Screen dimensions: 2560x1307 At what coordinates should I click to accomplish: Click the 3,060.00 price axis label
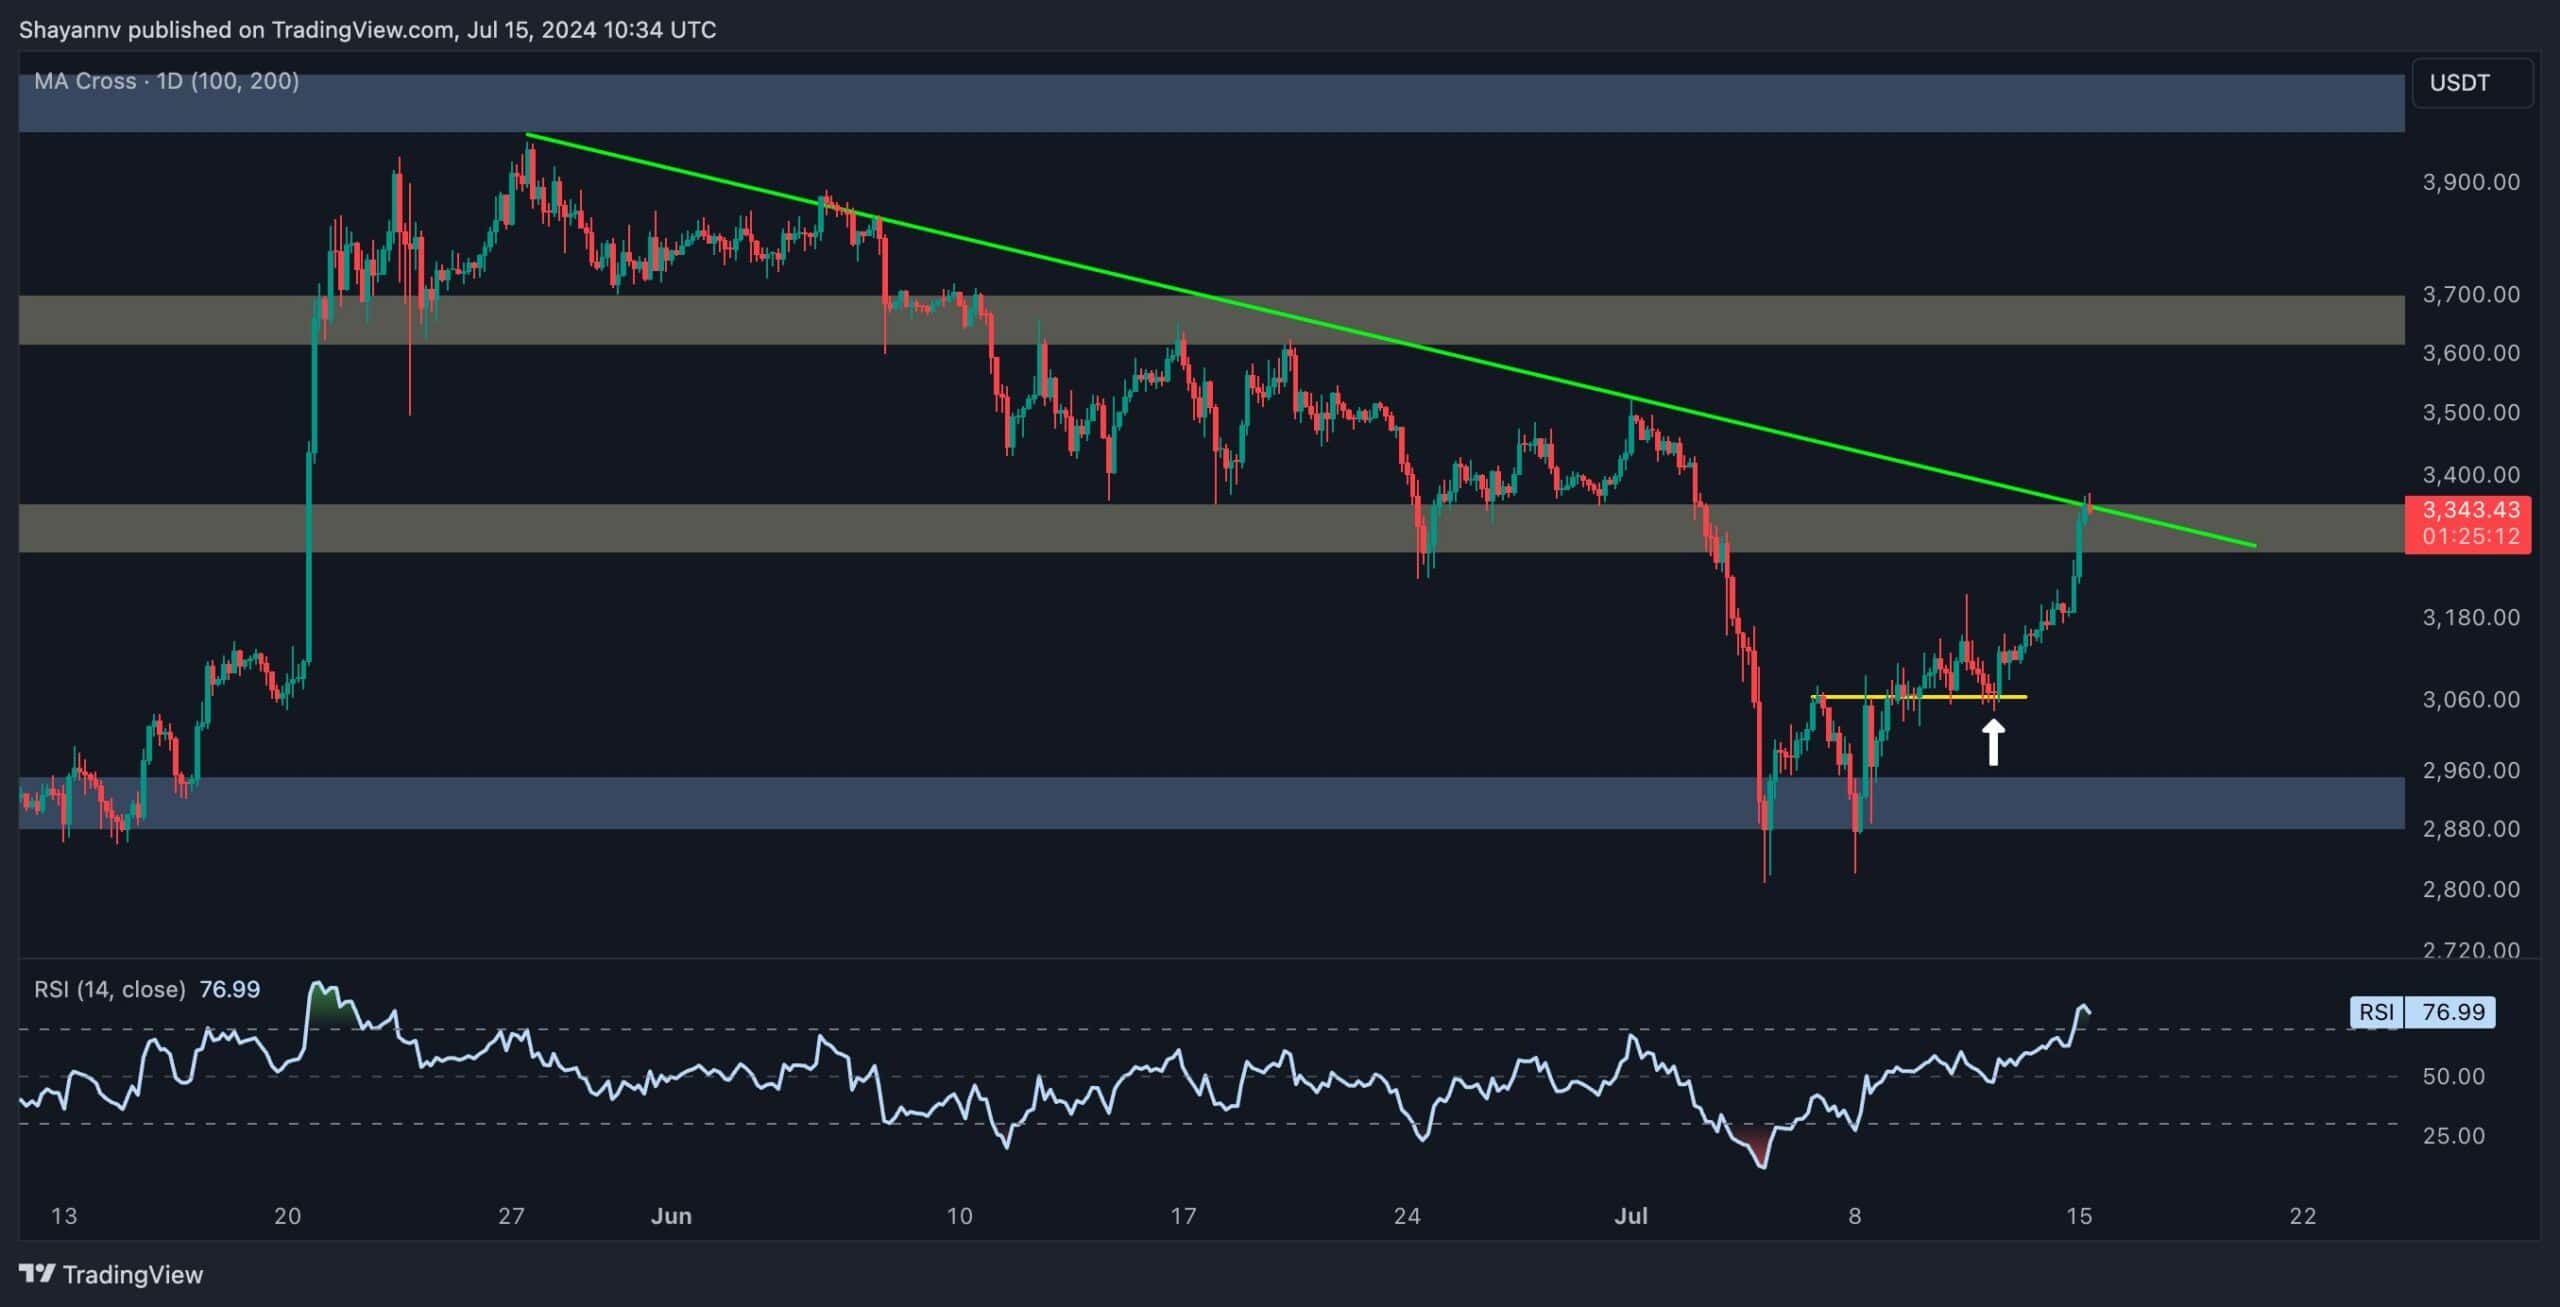click(x=2471, y=699)
